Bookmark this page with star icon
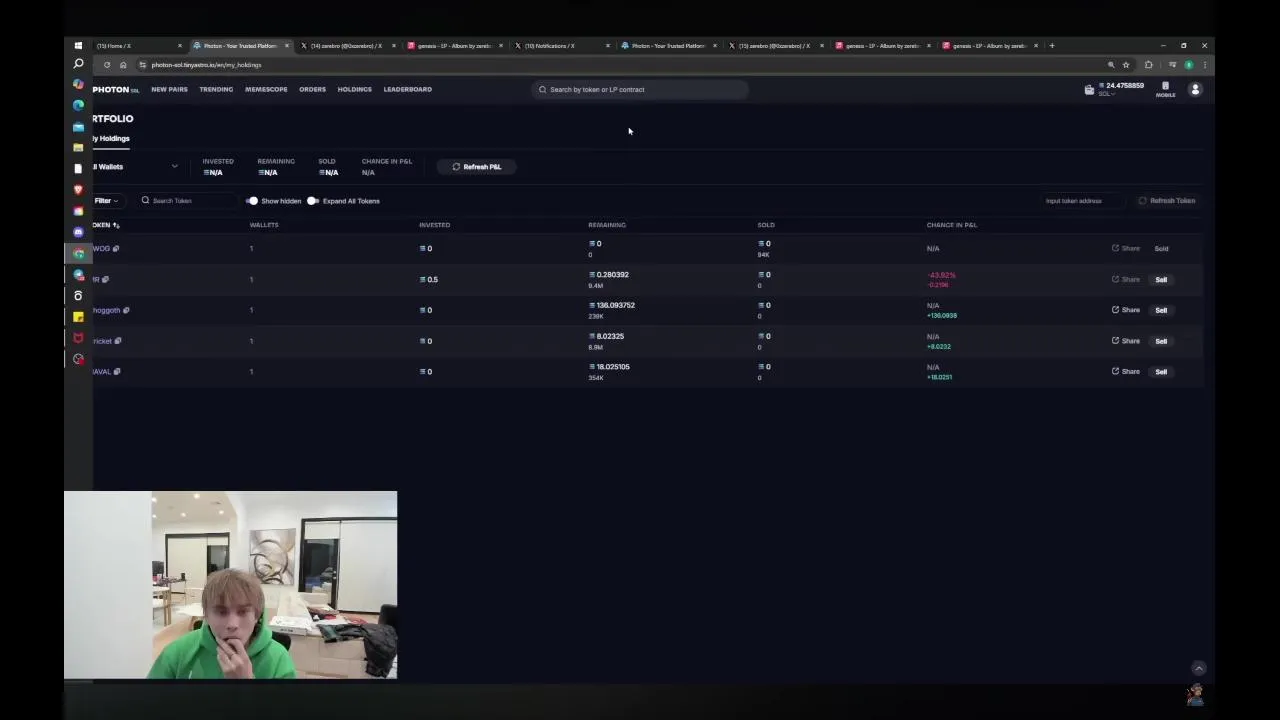 tap(1126, 65)
